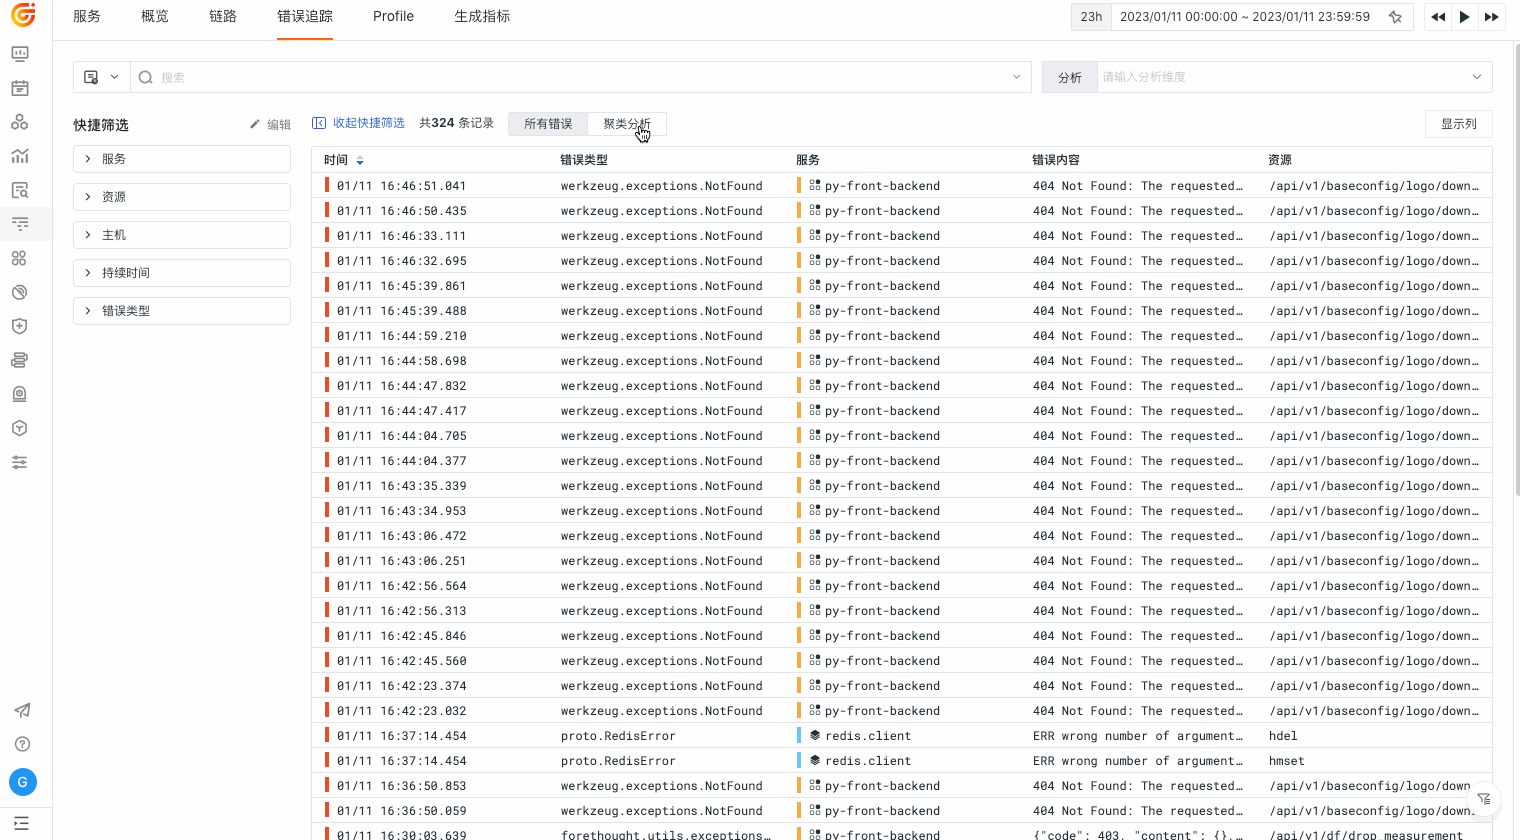Open the security shield icon in sidebar
Screen dimensions: 1520x840
point(20,326)
